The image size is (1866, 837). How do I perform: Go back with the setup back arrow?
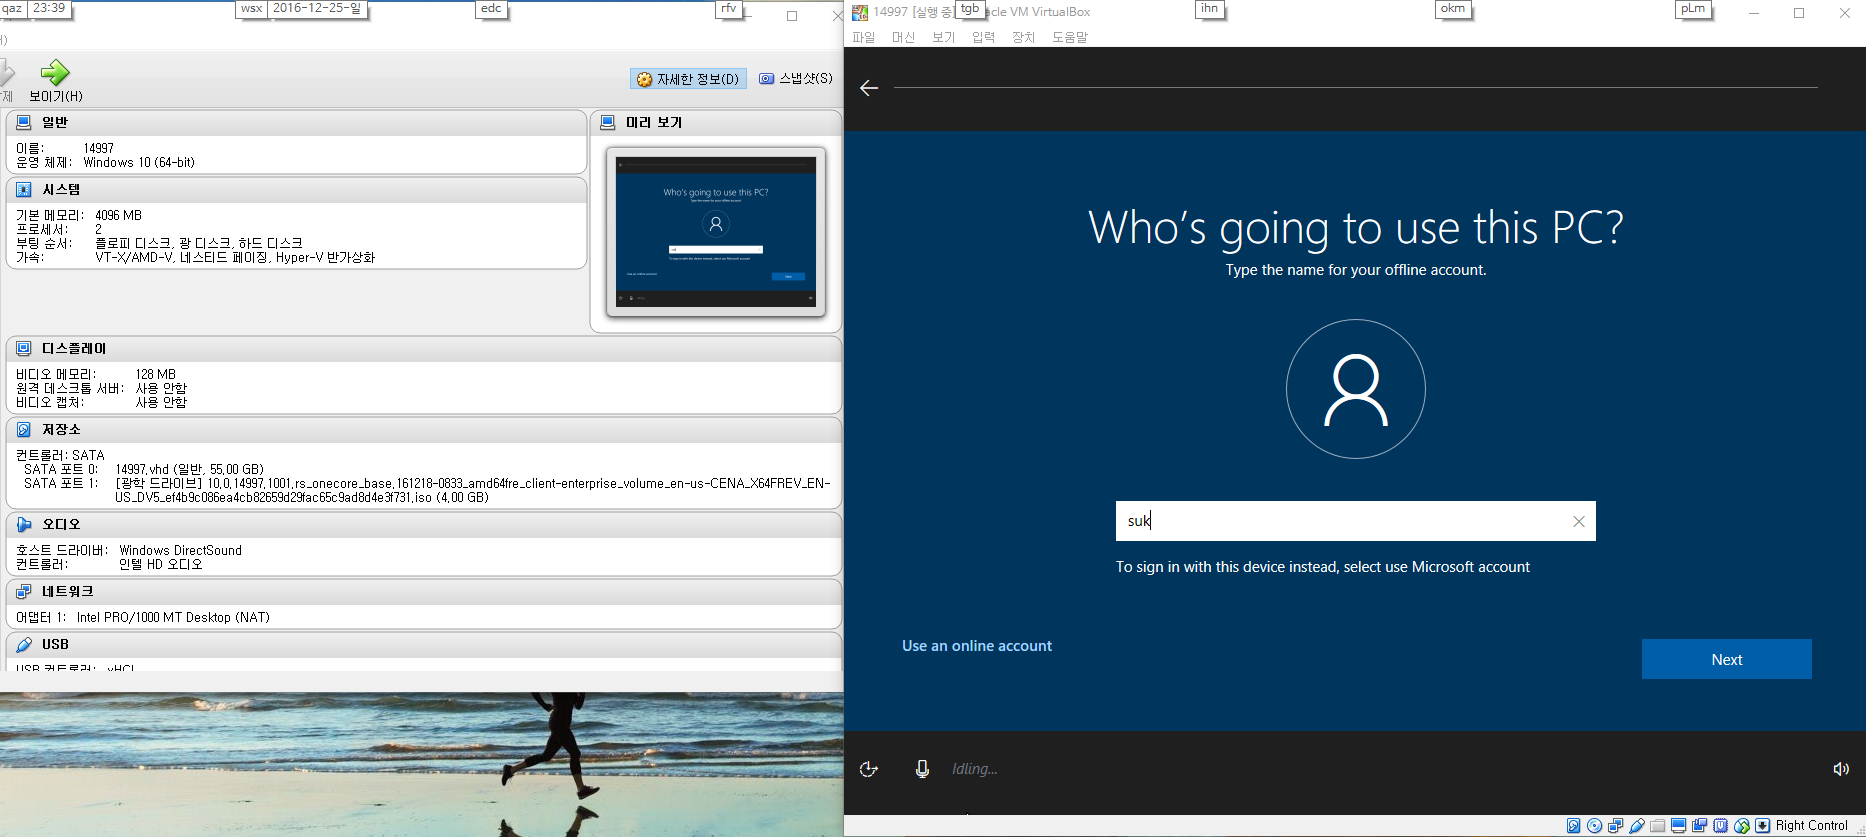869,88
